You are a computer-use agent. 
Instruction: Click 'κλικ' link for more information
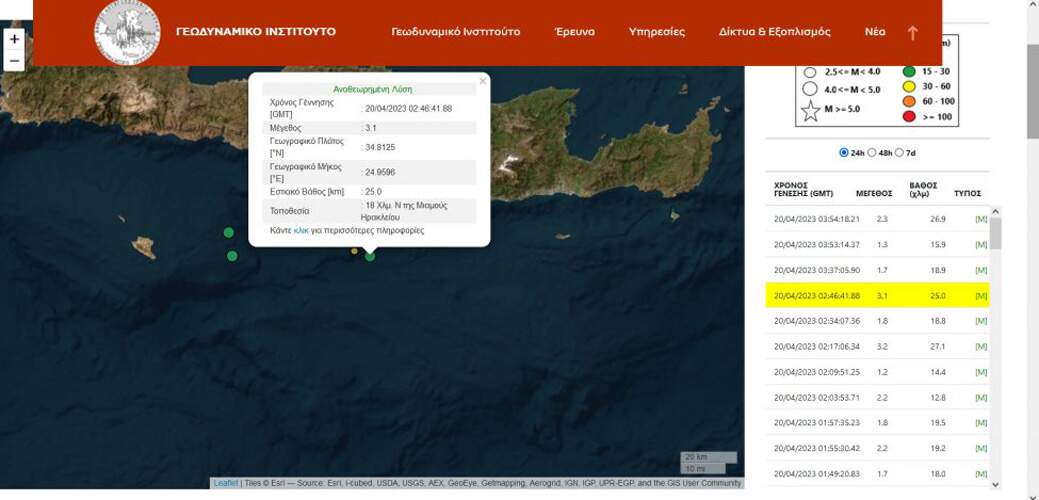point(301,230)
